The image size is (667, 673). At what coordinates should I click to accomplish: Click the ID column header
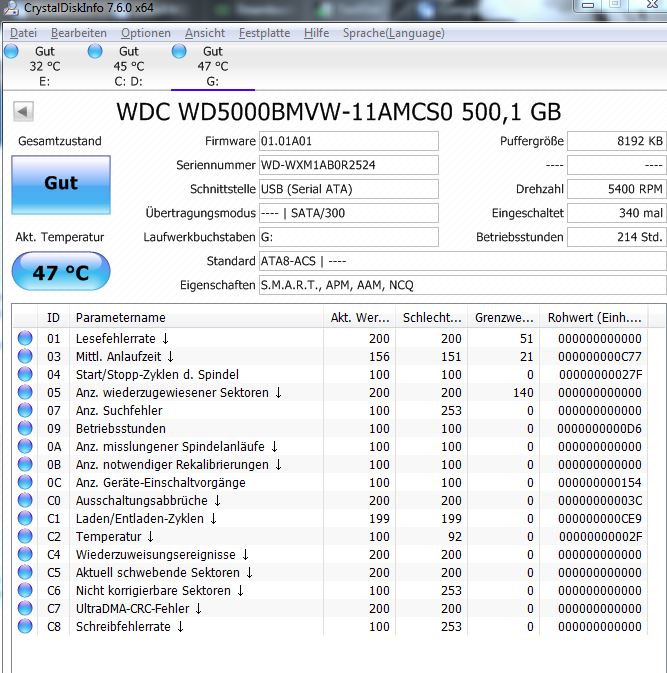[x=54, y=318]
